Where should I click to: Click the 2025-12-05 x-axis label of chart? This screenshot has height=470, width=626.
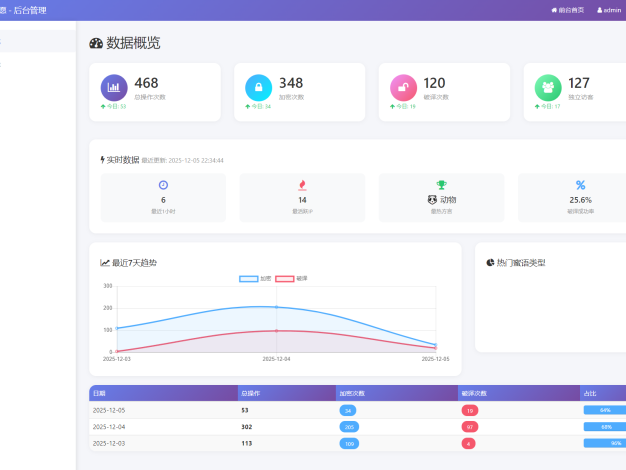click(436, 359)
